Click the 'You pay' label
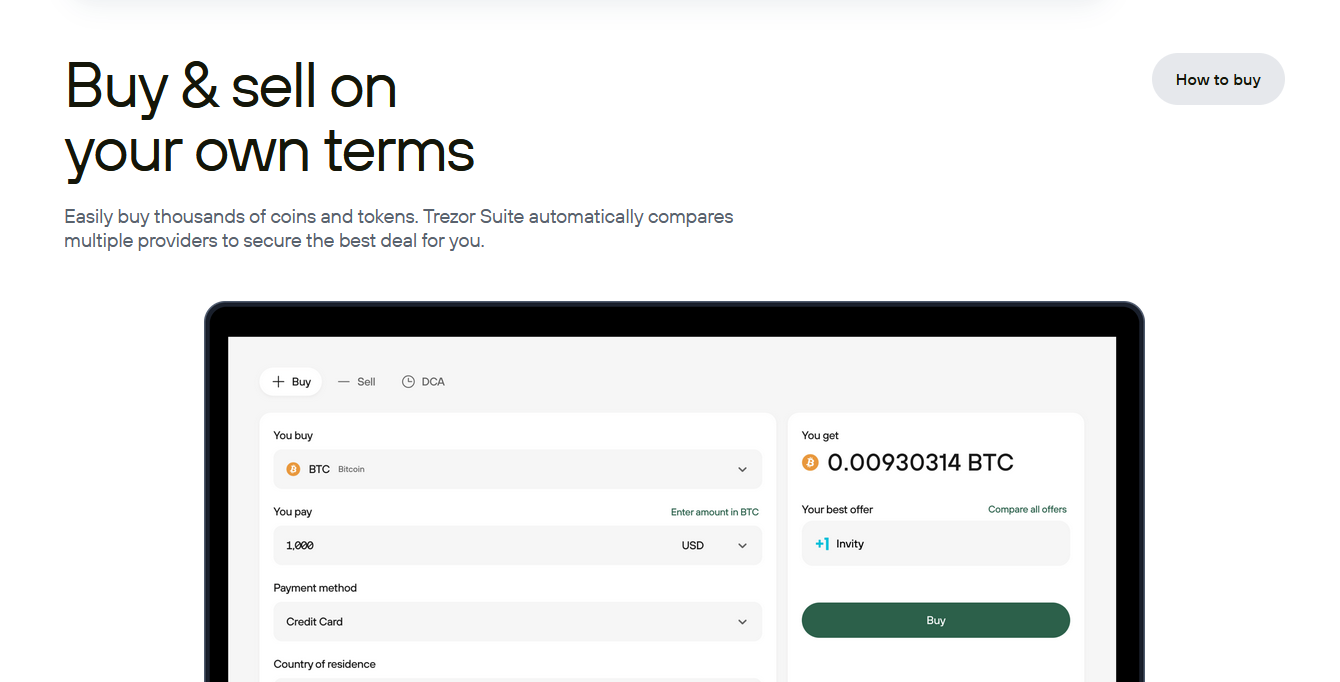Screen dimensions: 1340x682 (x=293, y=511)
